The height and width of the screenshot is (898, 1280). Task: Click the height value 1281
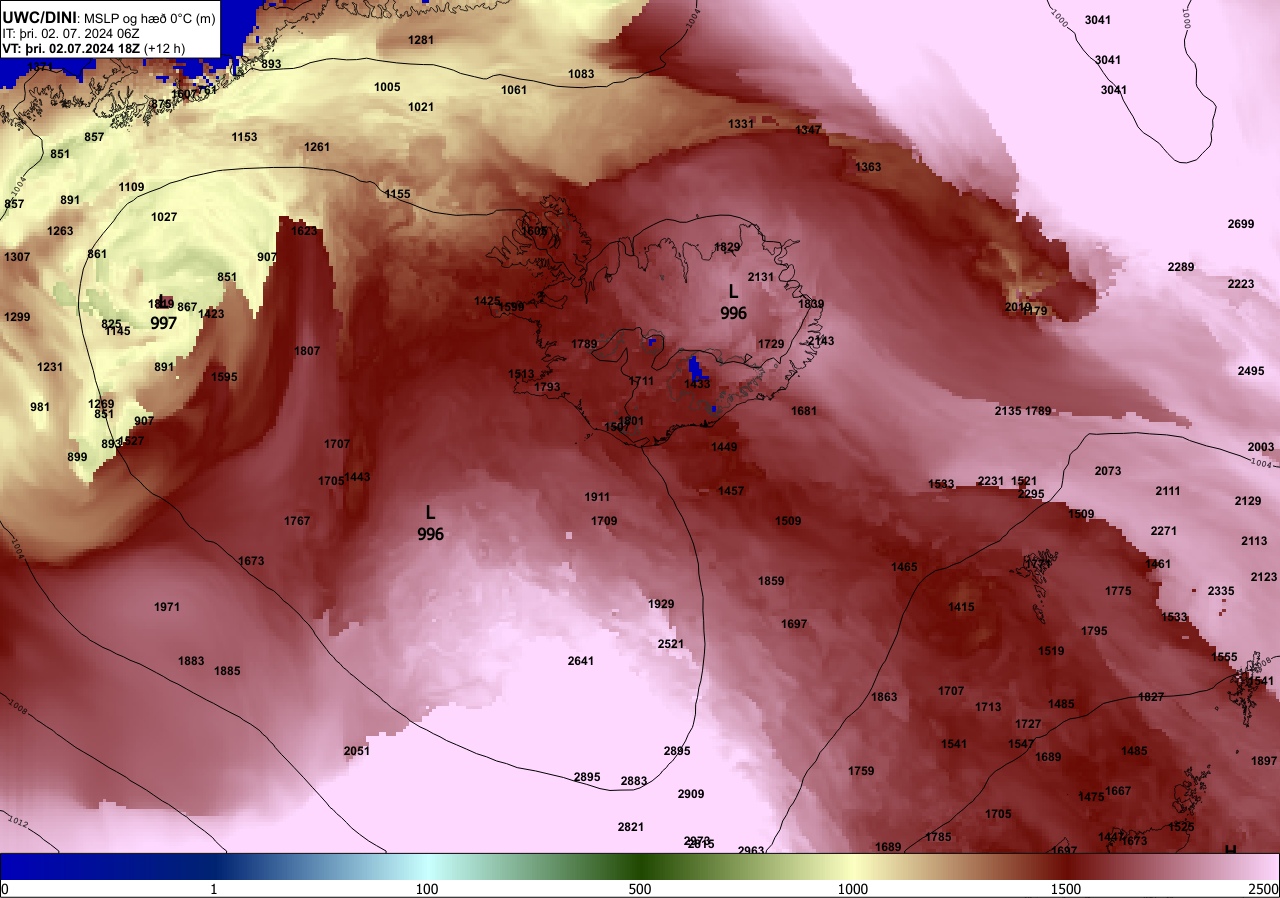tap(422, 40)
